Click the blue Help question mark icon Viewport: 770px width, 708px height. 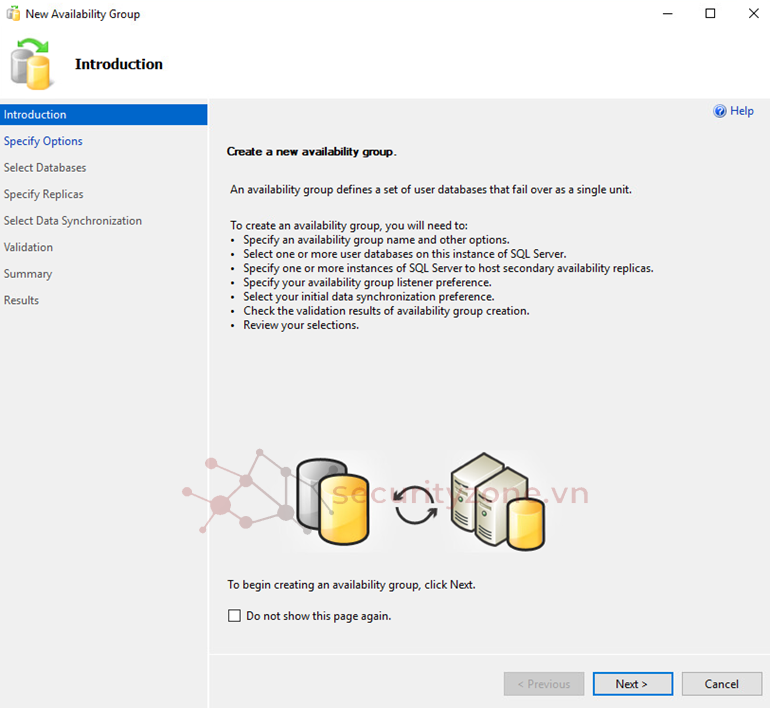pyautogui.click(x=720, y=111)
